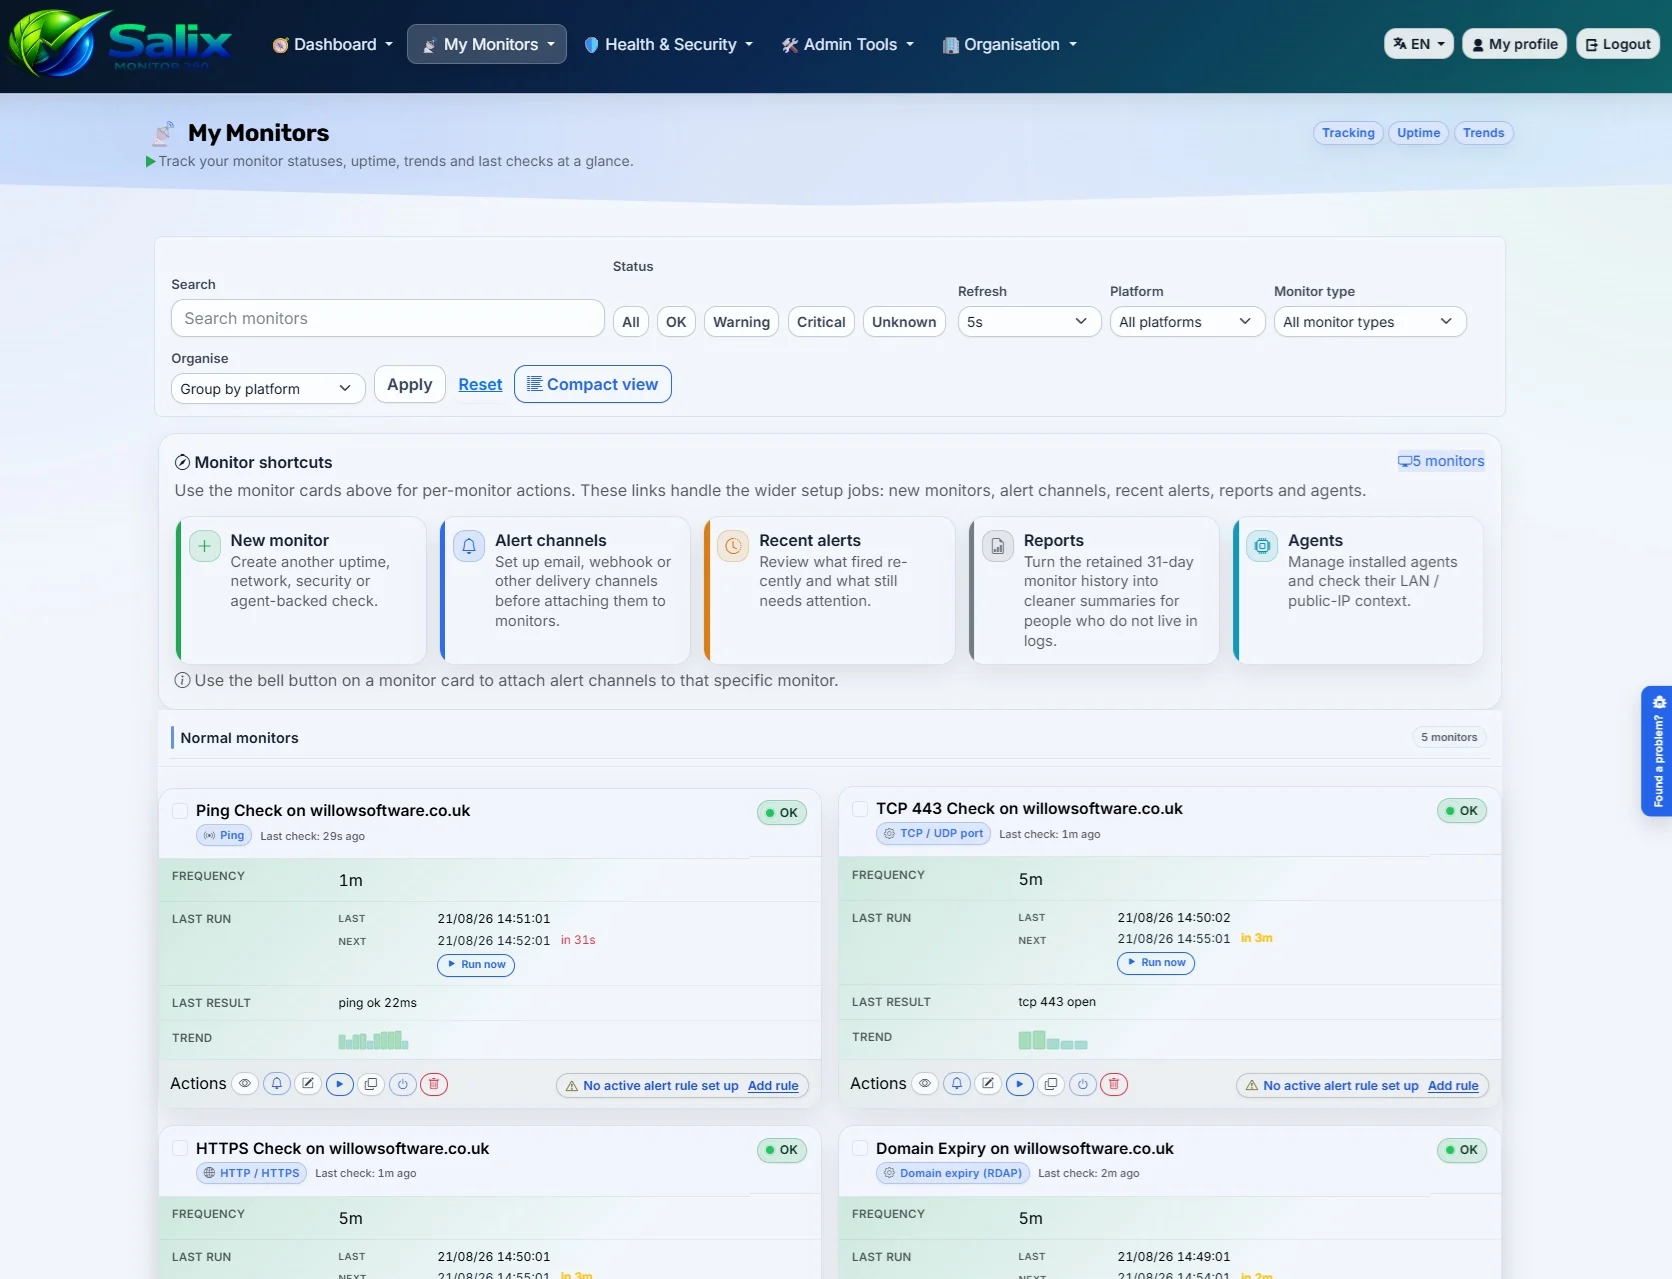Log out using the Logout button
The width and height of the screenshot is (1672, 1279).
[x=1618, y=44]
